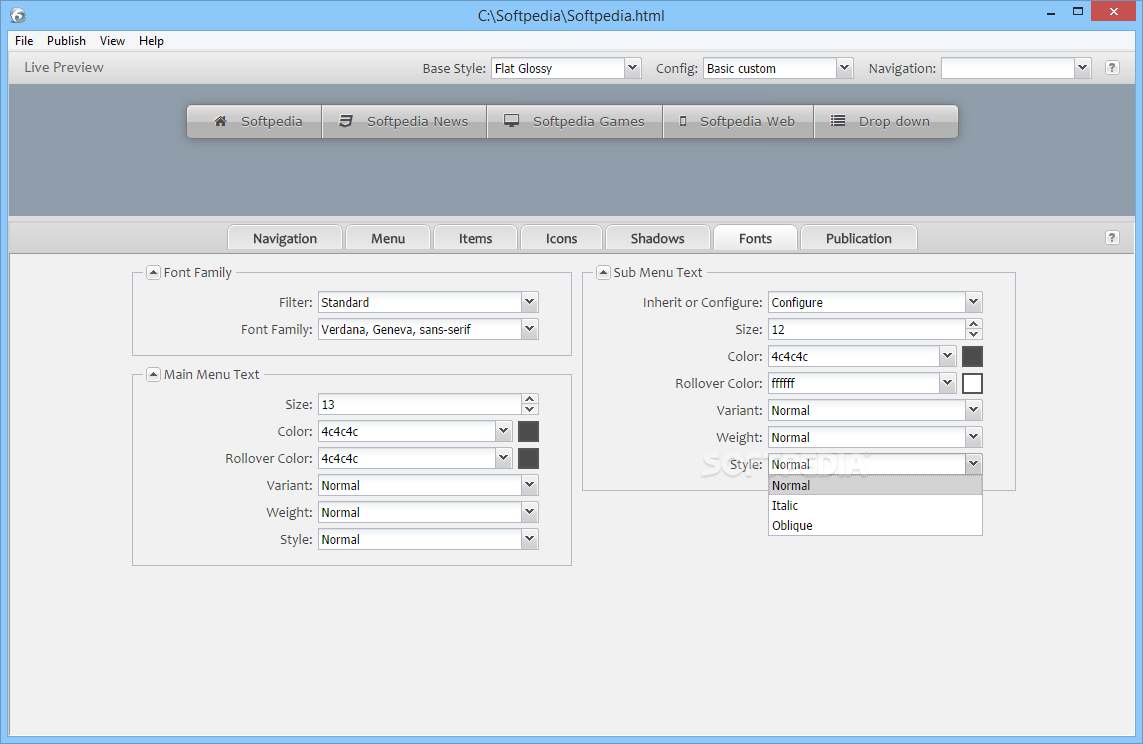Switch to the Shadows tab
Image resolution: width=1143 pixels, height=744 pixels.
tap(658, 238)
